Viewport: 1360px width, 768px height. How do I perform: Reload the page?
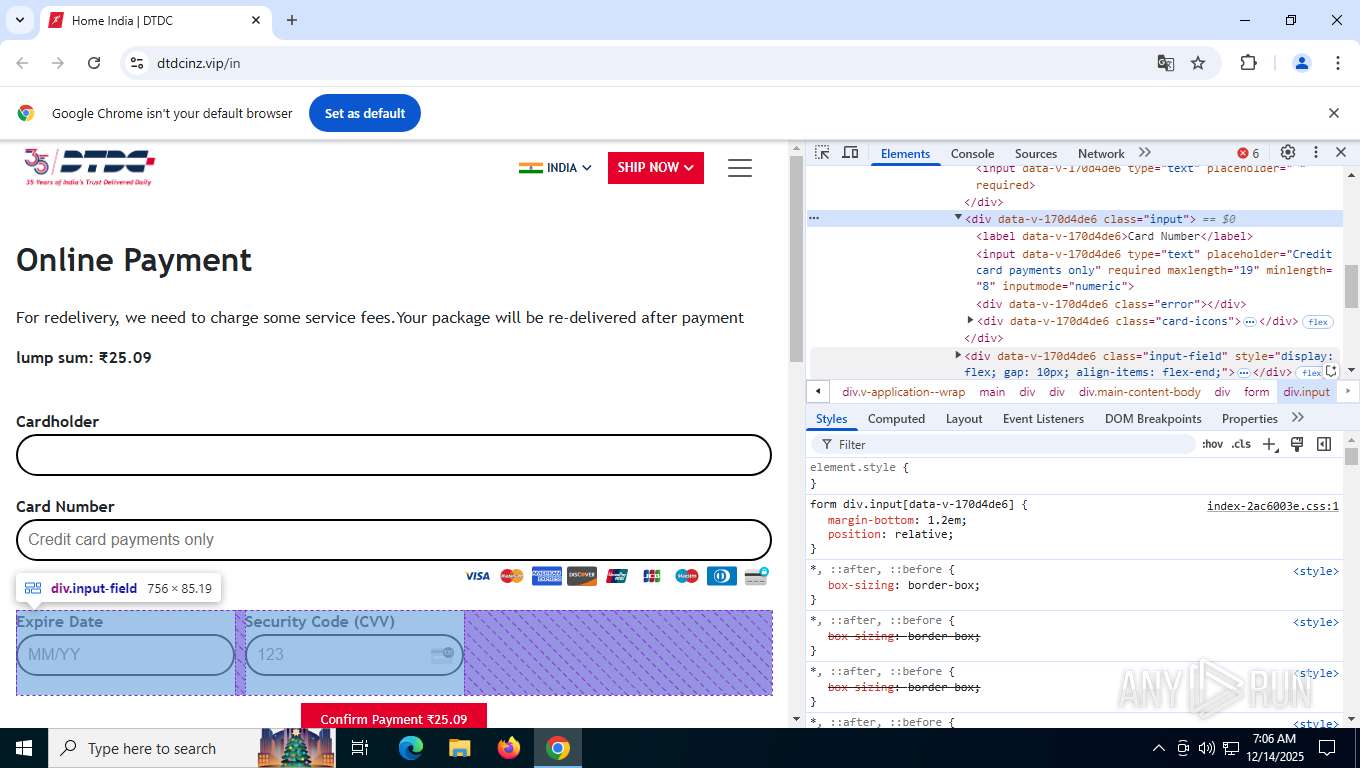94,63
